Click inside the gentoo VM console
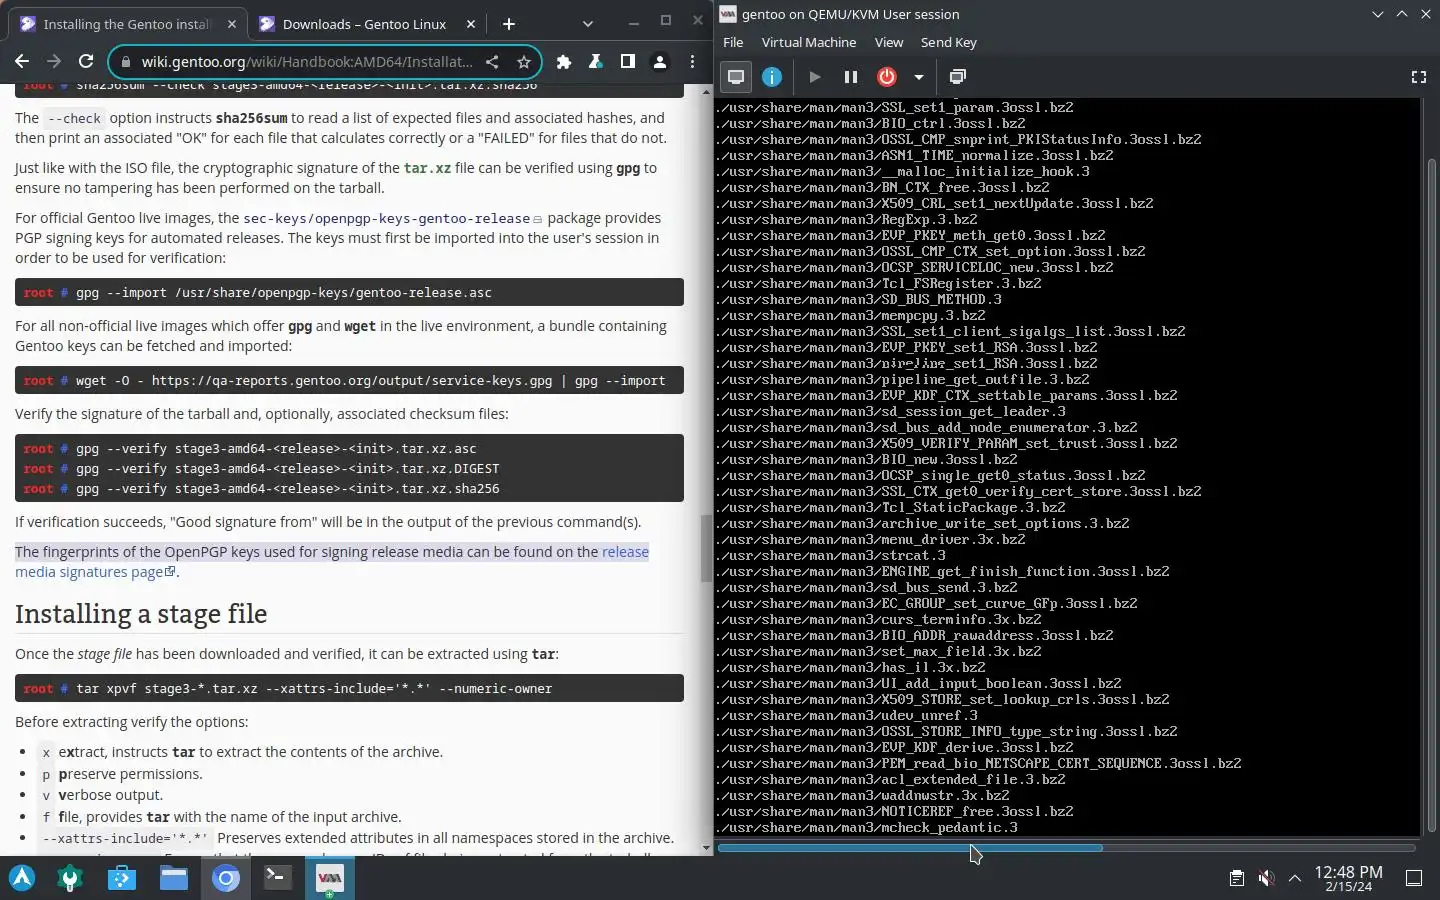The height and width of the screenshot is (900, 1440). pos(1068,467)
